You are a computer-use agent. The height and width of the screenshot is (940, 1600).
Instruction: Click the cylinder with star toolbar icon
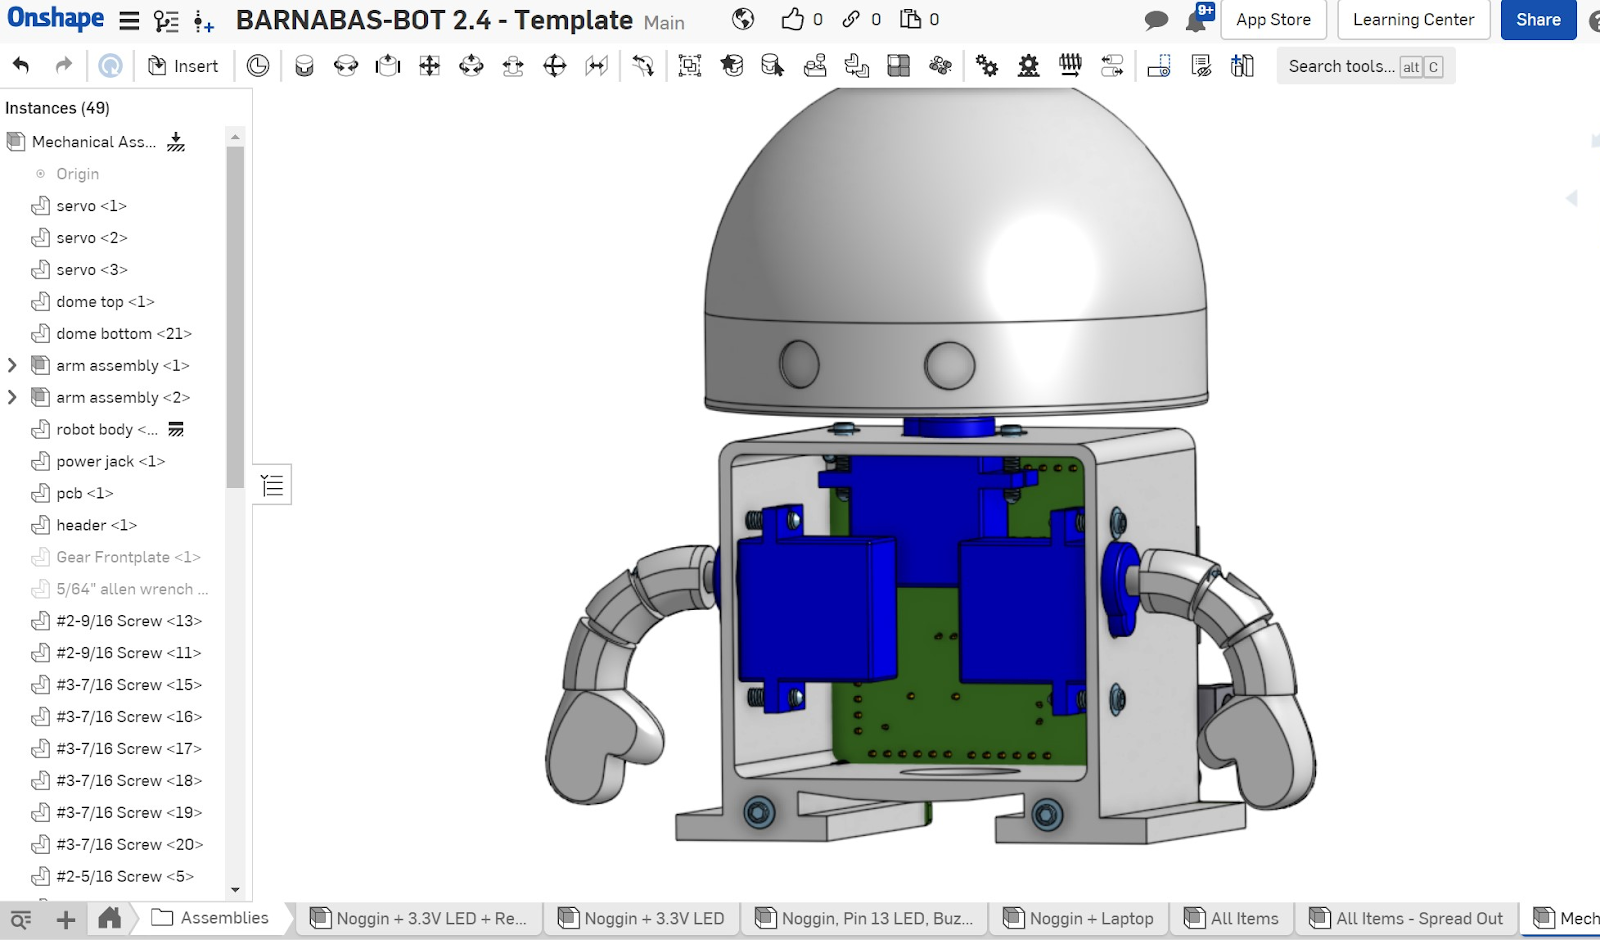[732, 66]
